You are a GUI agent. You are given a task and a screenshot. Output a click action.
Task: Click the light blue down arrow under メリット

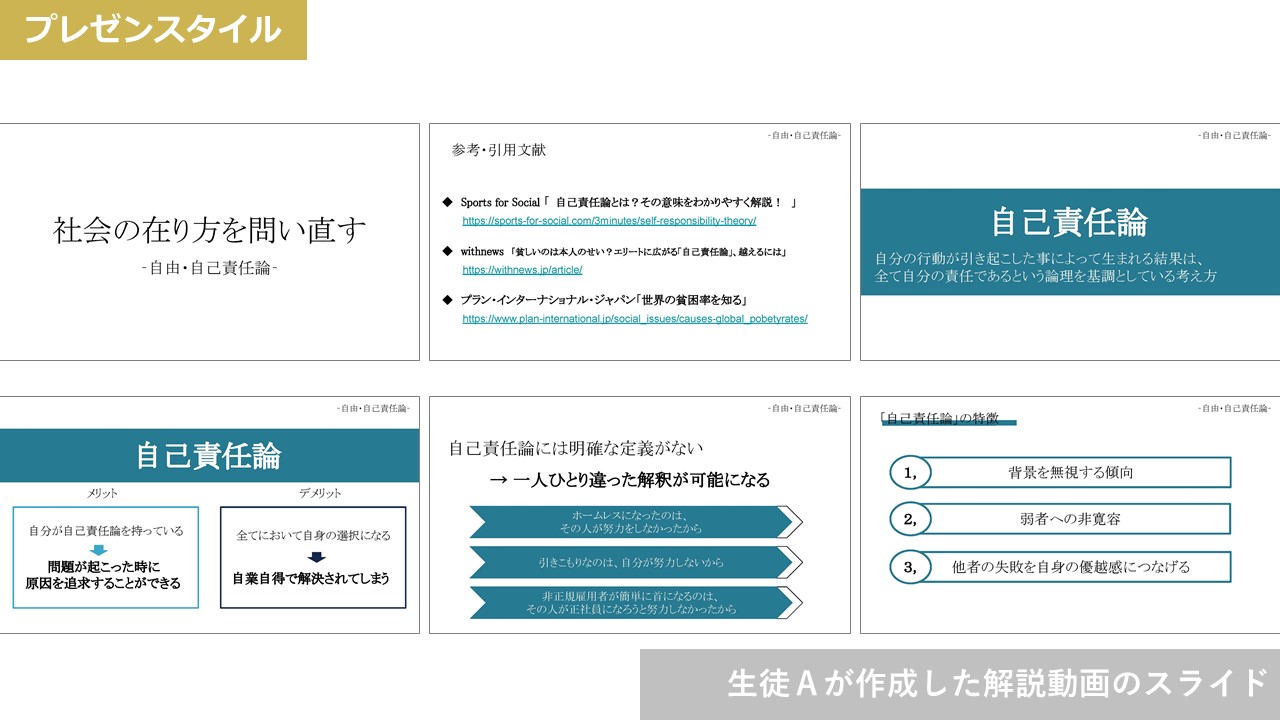point(98,550)
